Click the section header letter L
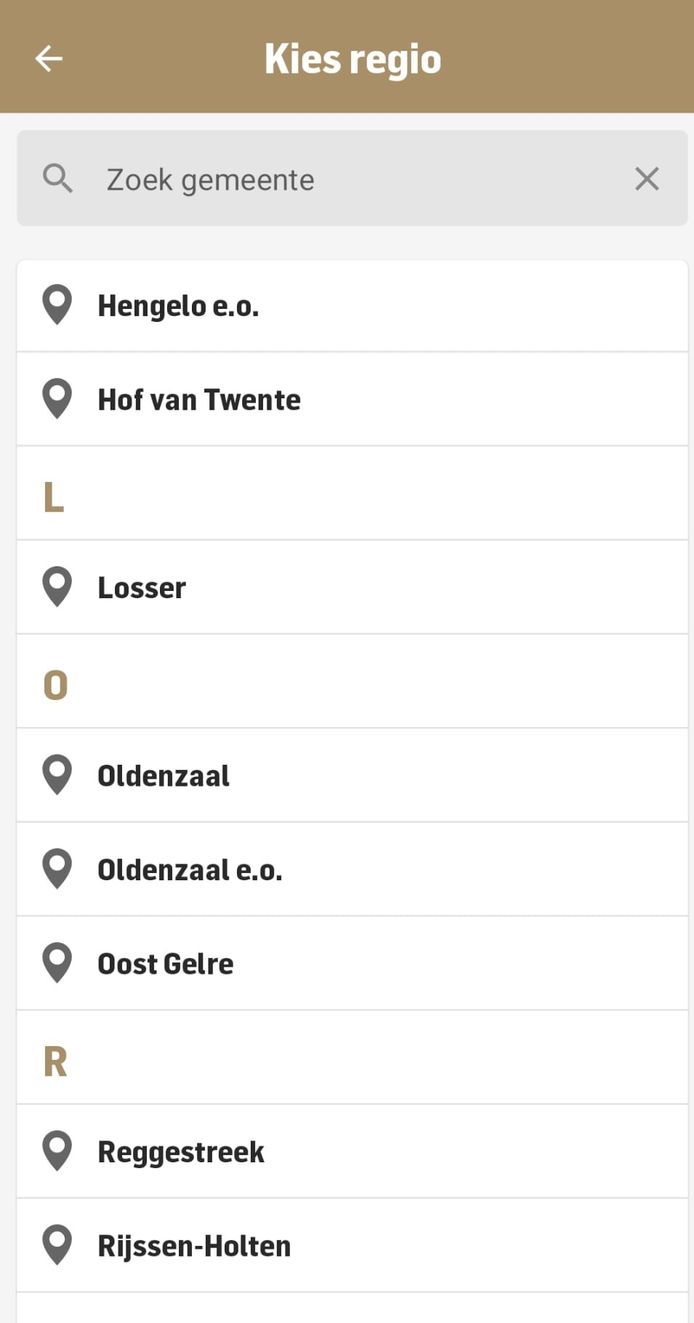The height and width of the screenshot is (1323, 694). pos(53,493)
